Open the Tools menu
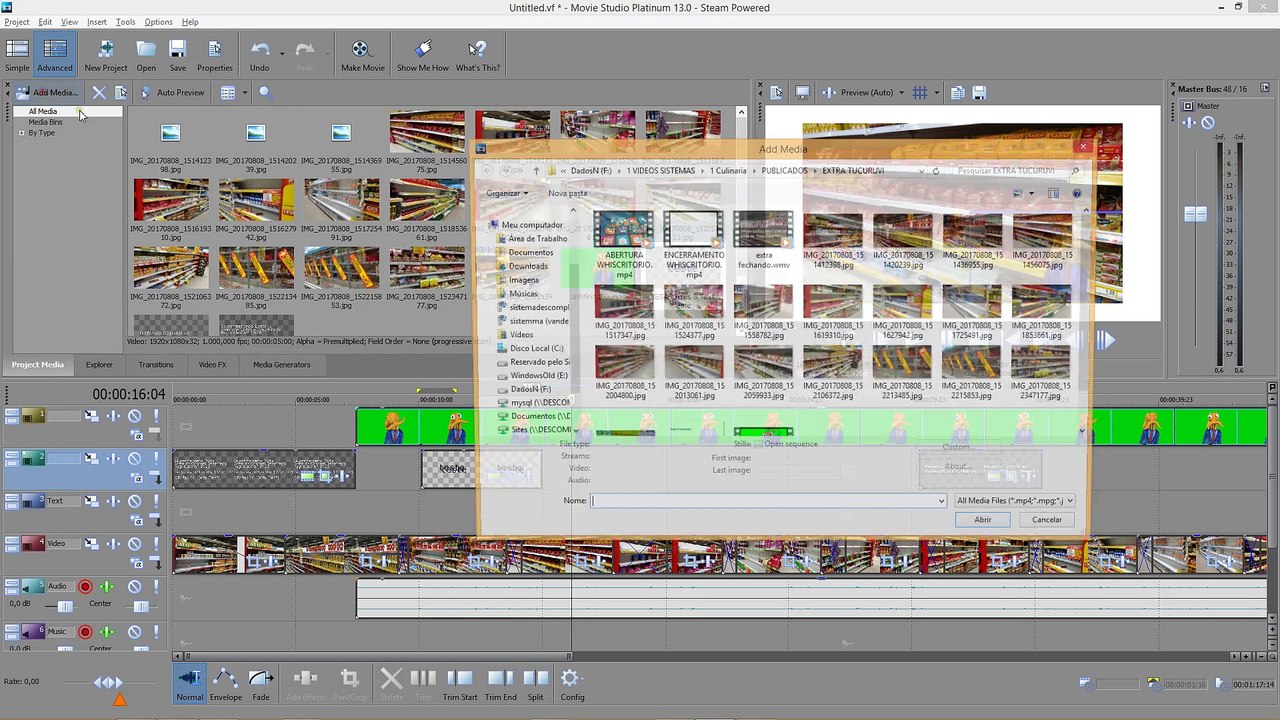 coord(125,22)
